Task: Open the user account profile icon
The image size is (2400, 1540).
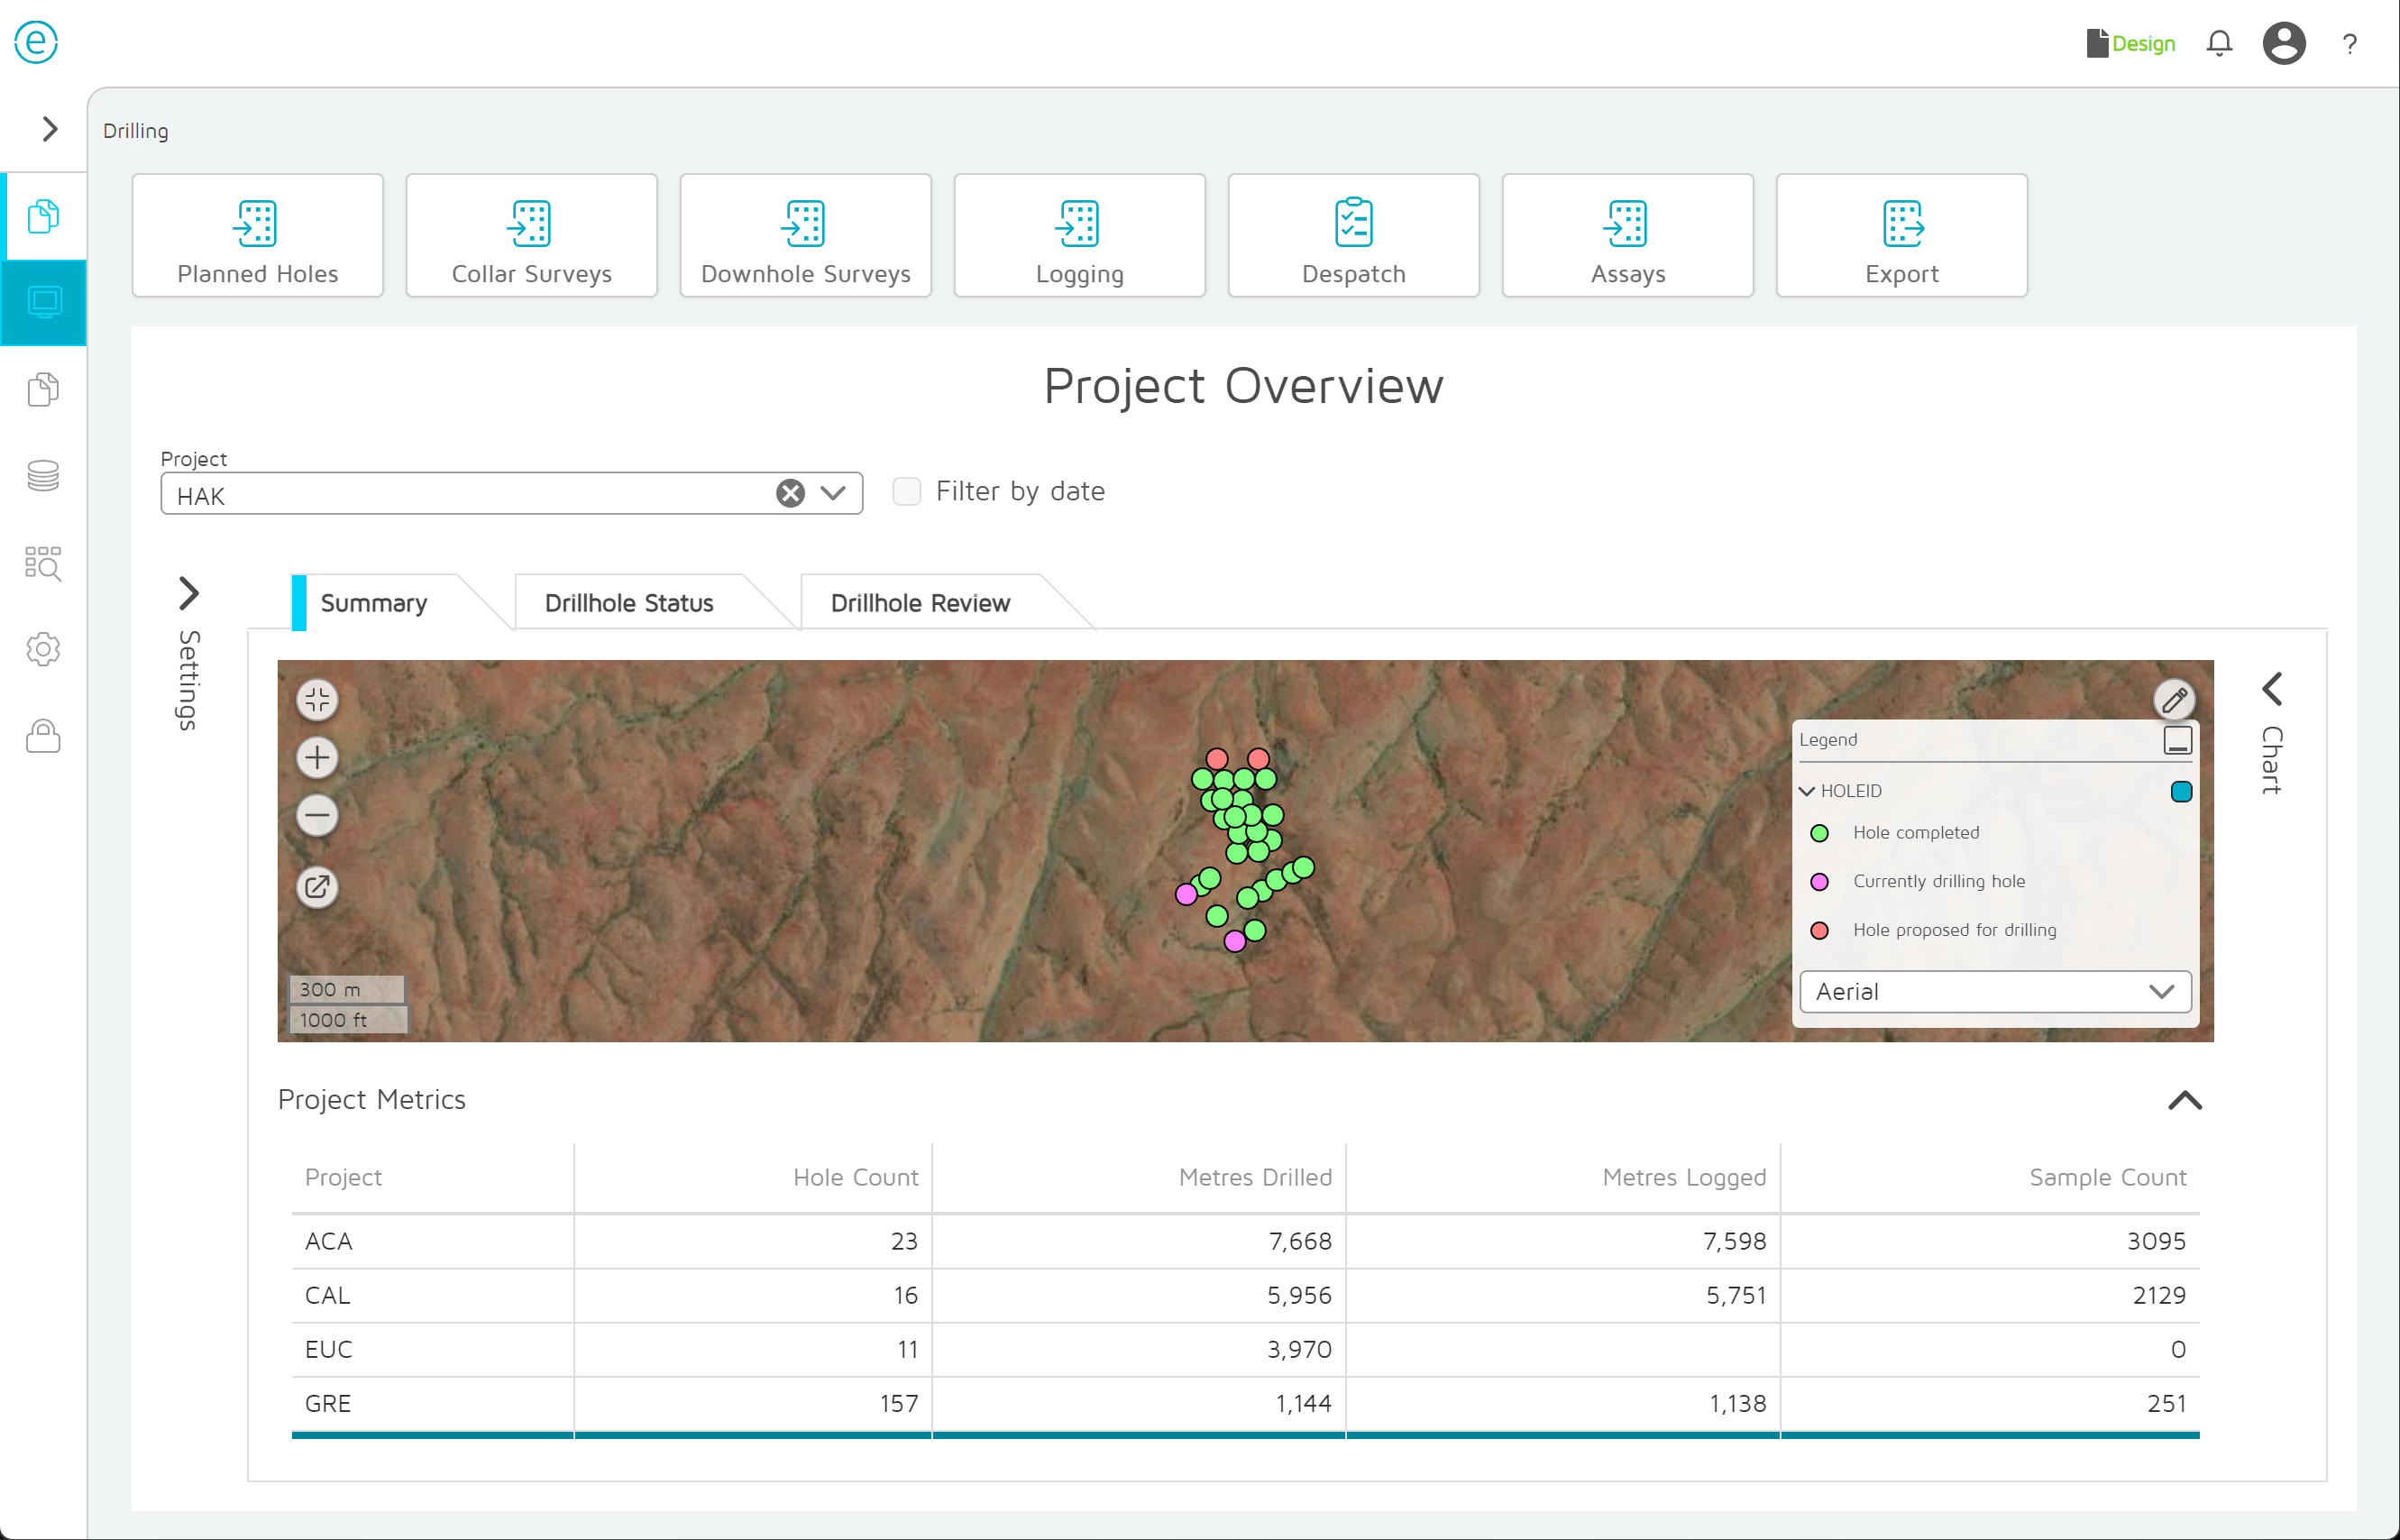Action: point(2283,44)
